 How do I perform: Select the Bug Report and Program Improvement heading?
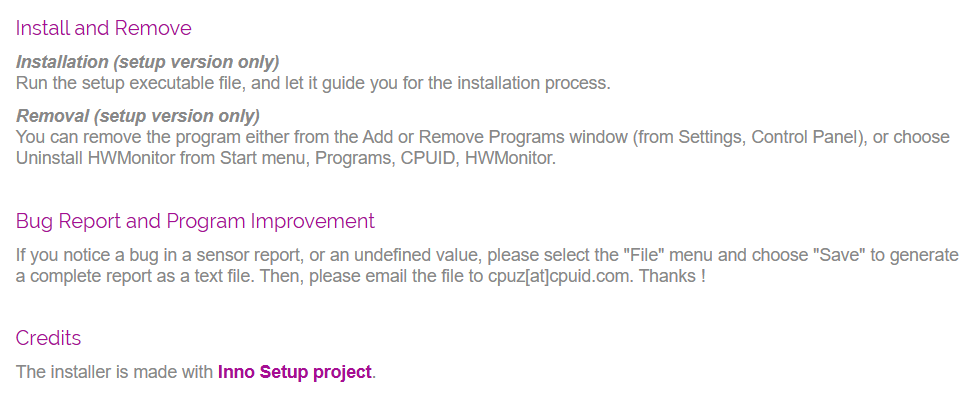point(195,221)
